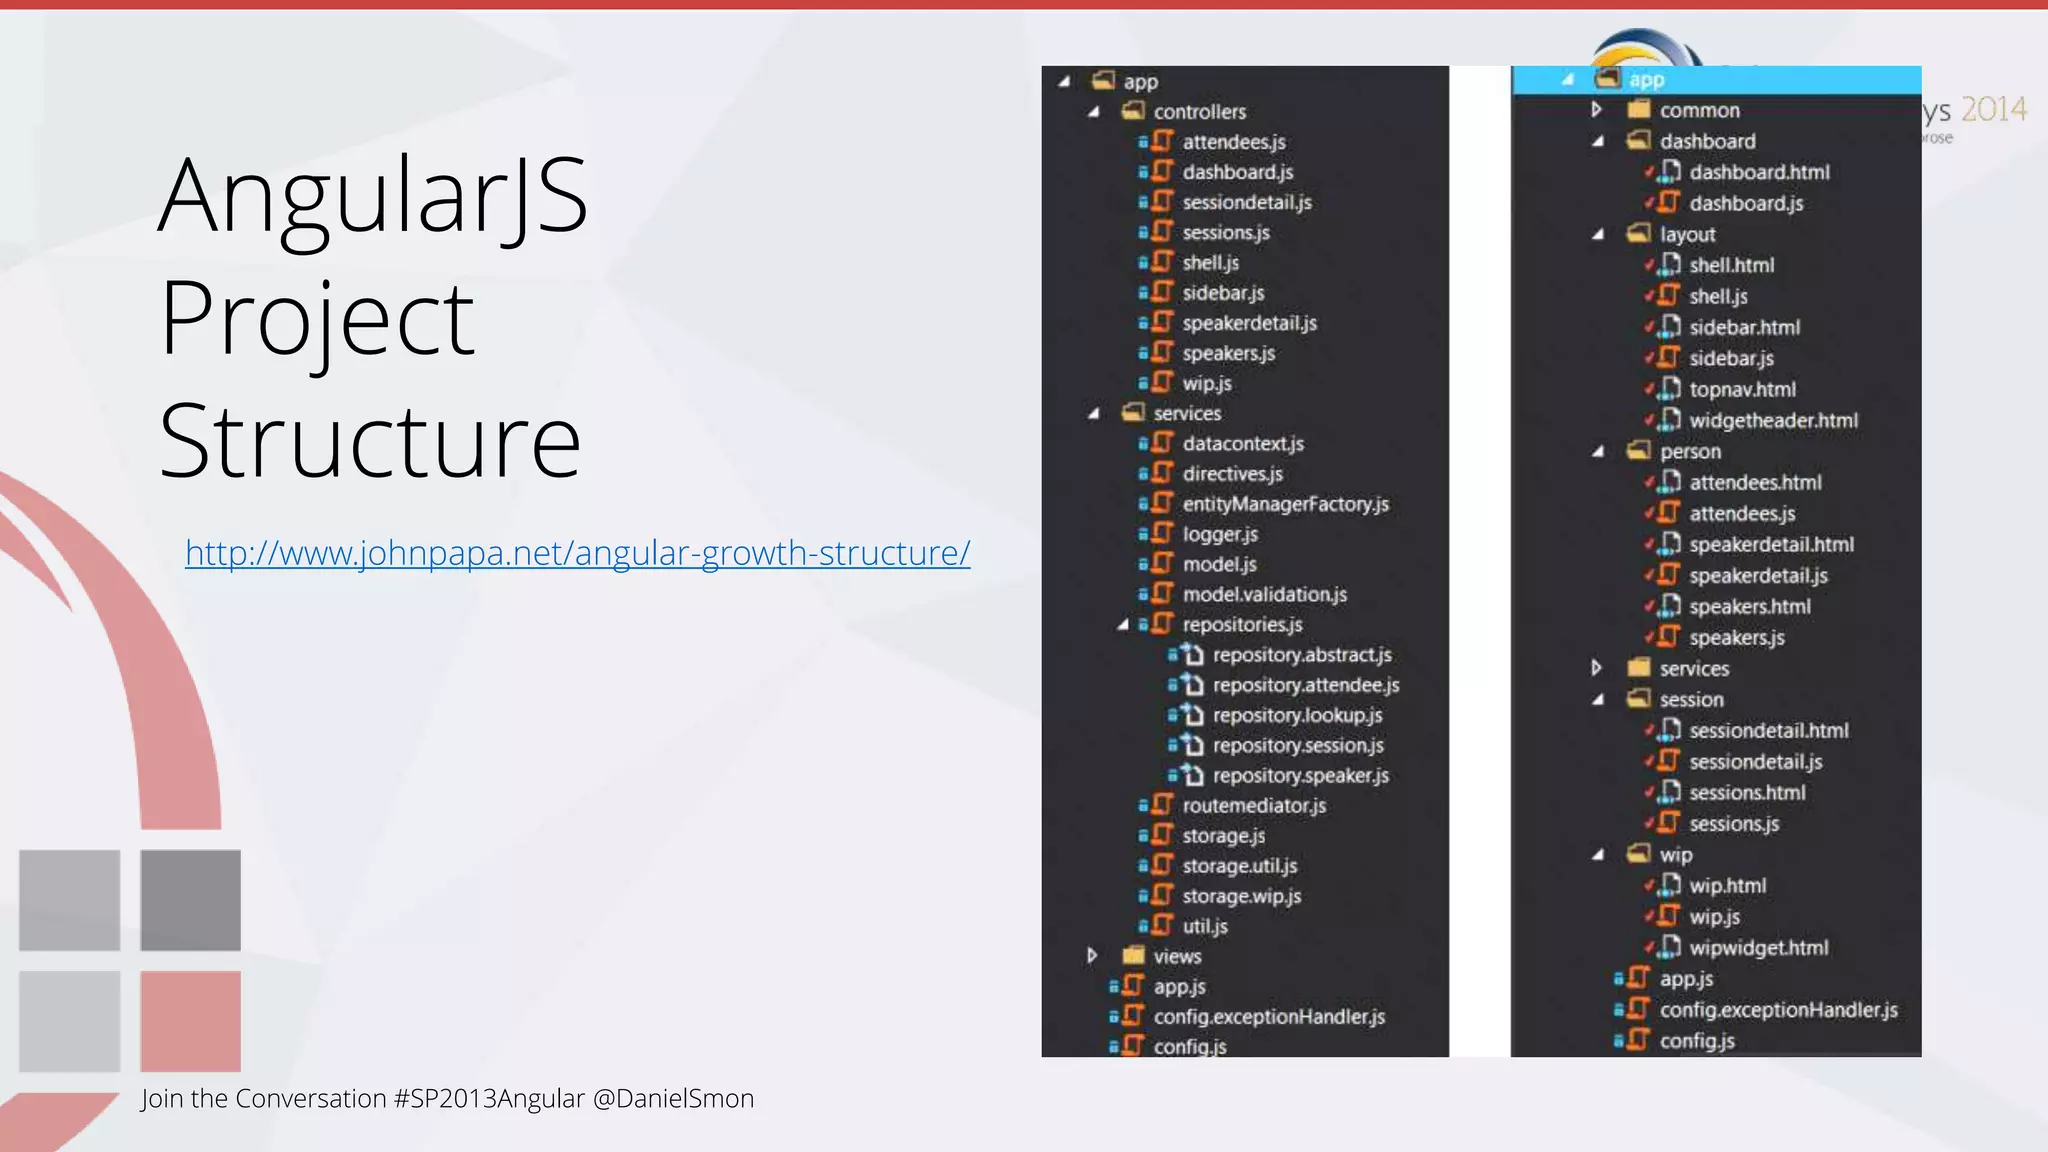Click the attendees.js file icon under controllers

pyautogui.click(x=1160, y=141)
